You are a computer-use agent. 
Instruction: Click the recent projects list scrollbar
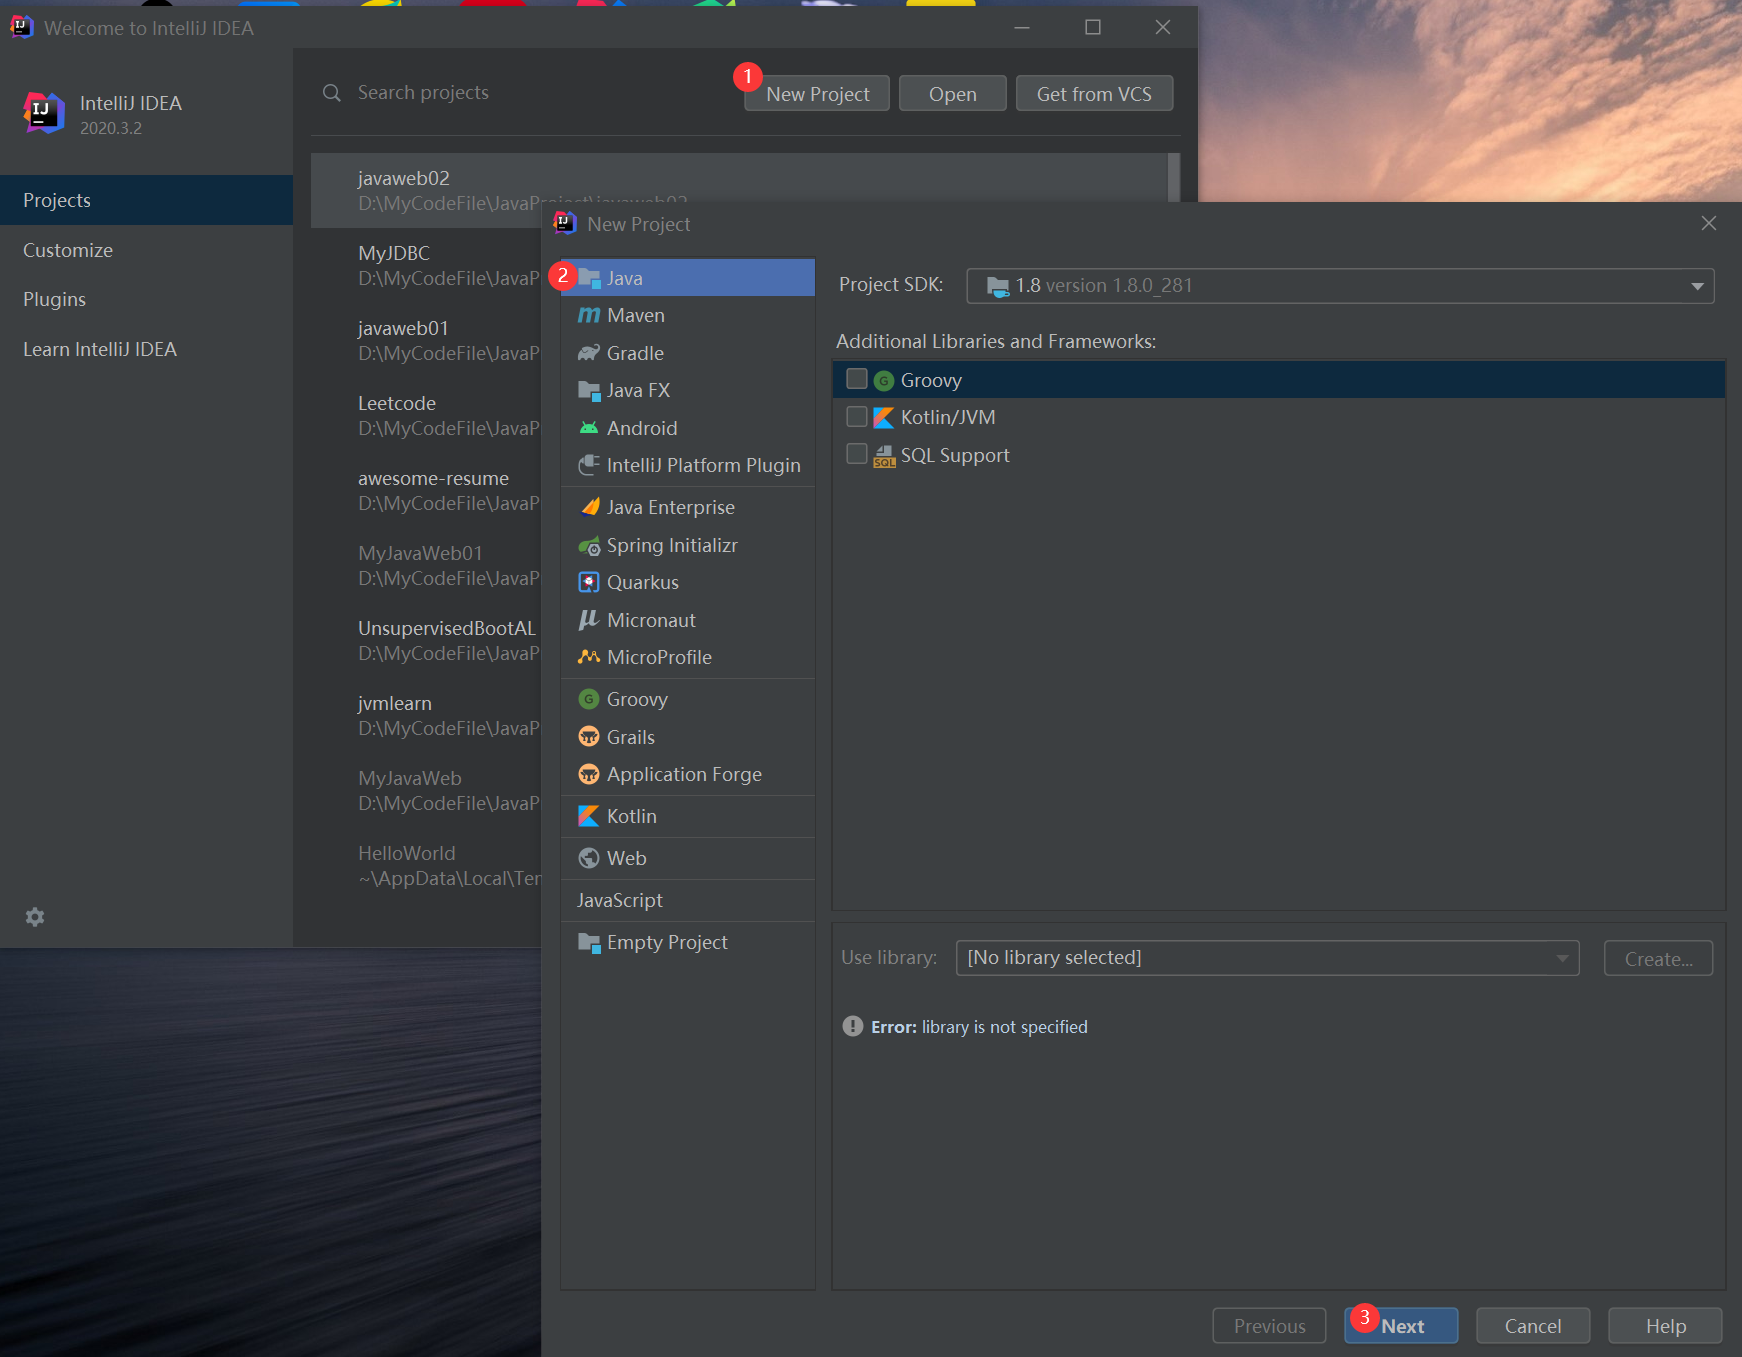pos(1174,178)
